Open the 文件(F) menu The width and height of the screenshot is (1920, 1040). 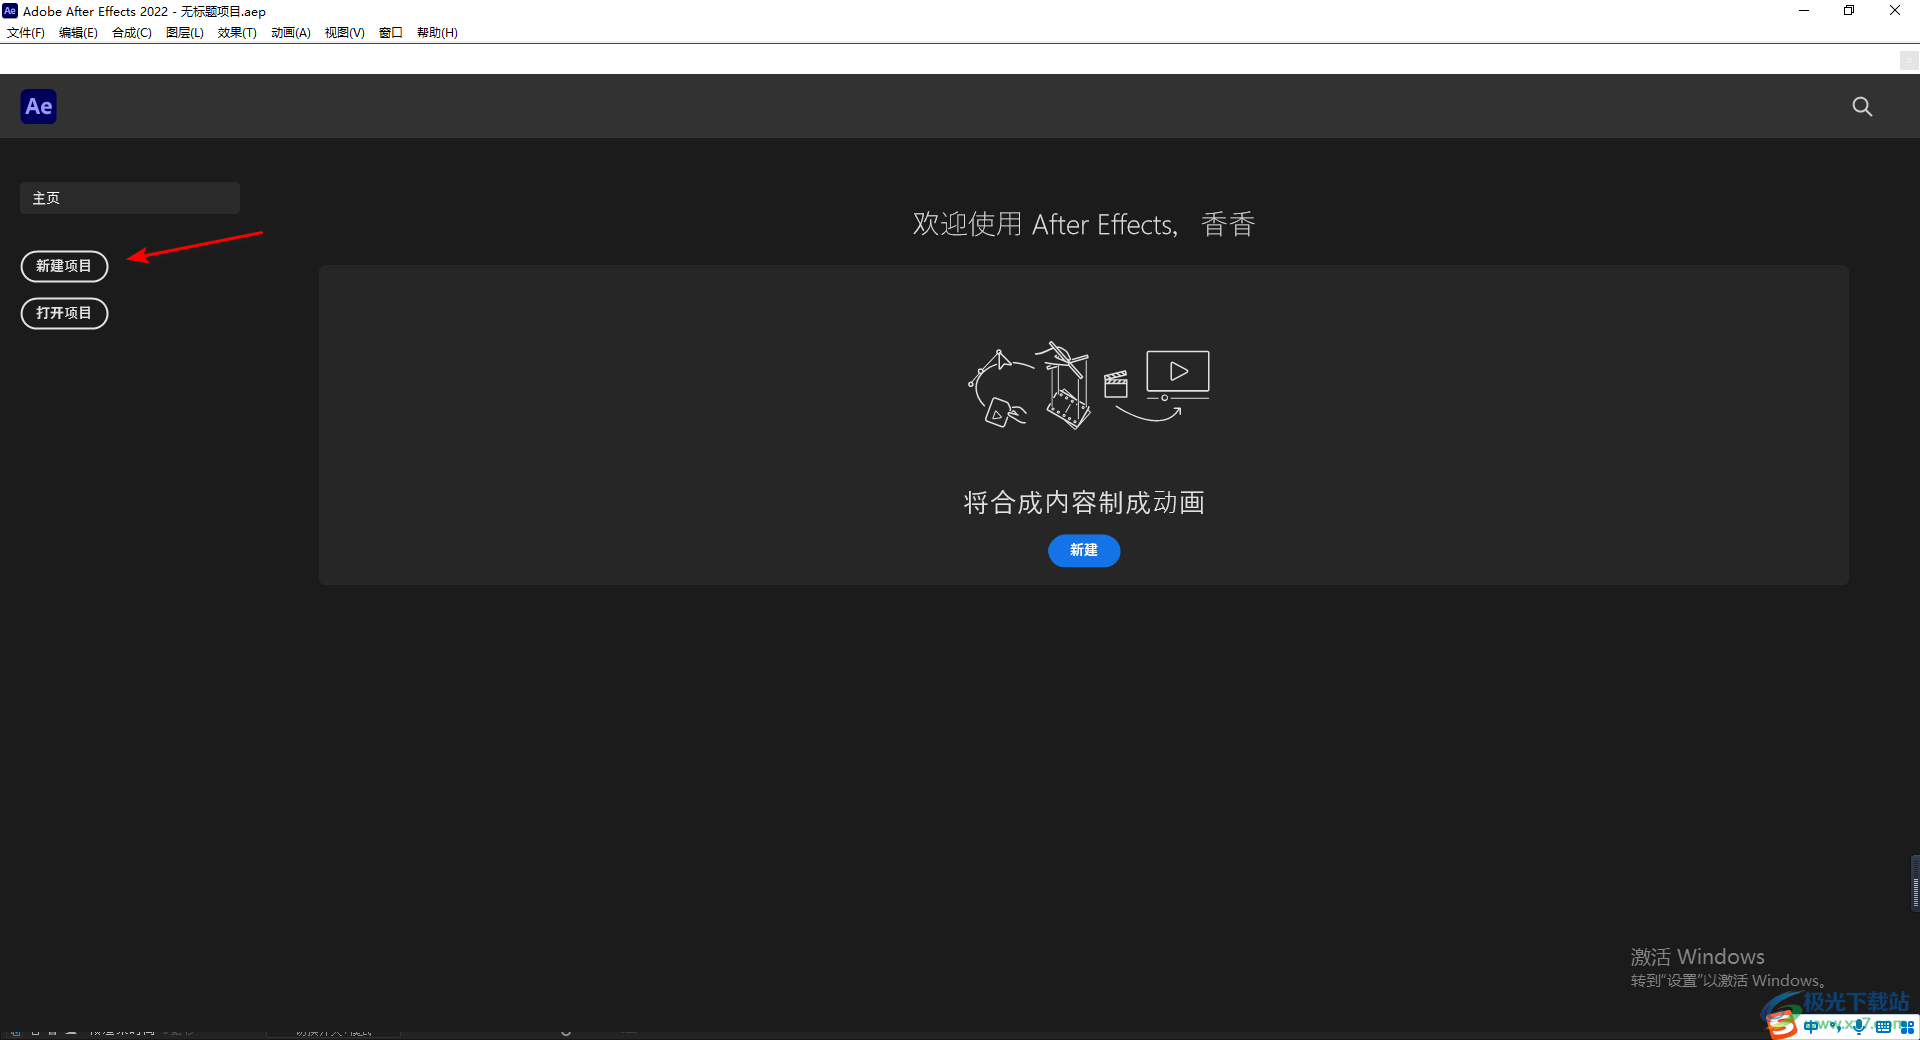click(x=26, y=33)
